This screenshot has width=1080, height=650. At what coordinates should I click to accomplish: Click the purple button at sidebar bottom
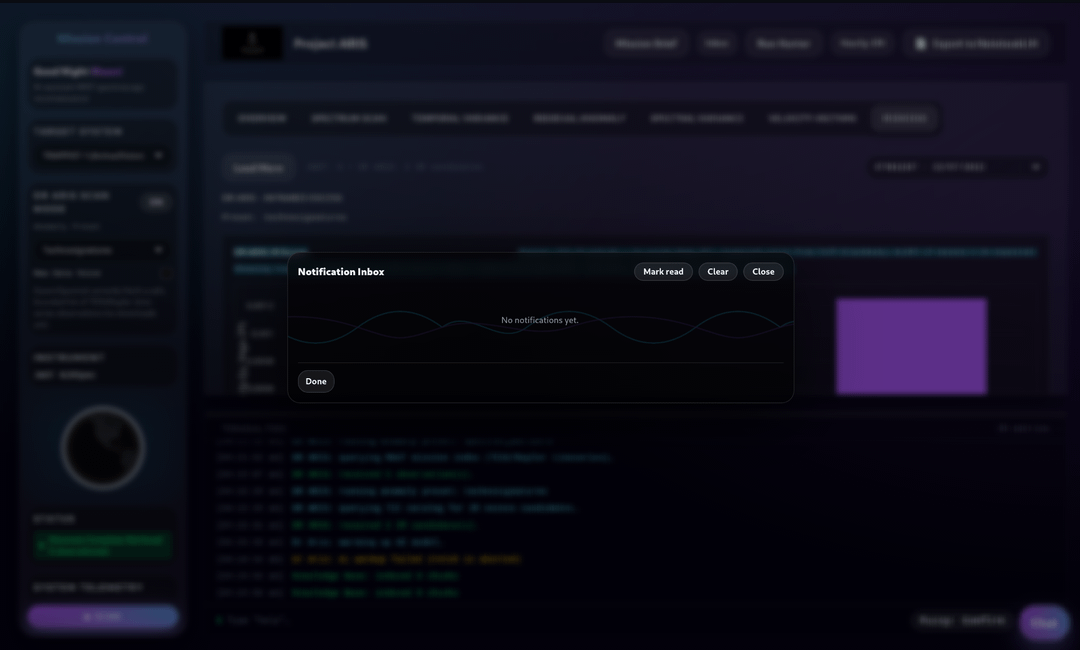pos(103,617)
